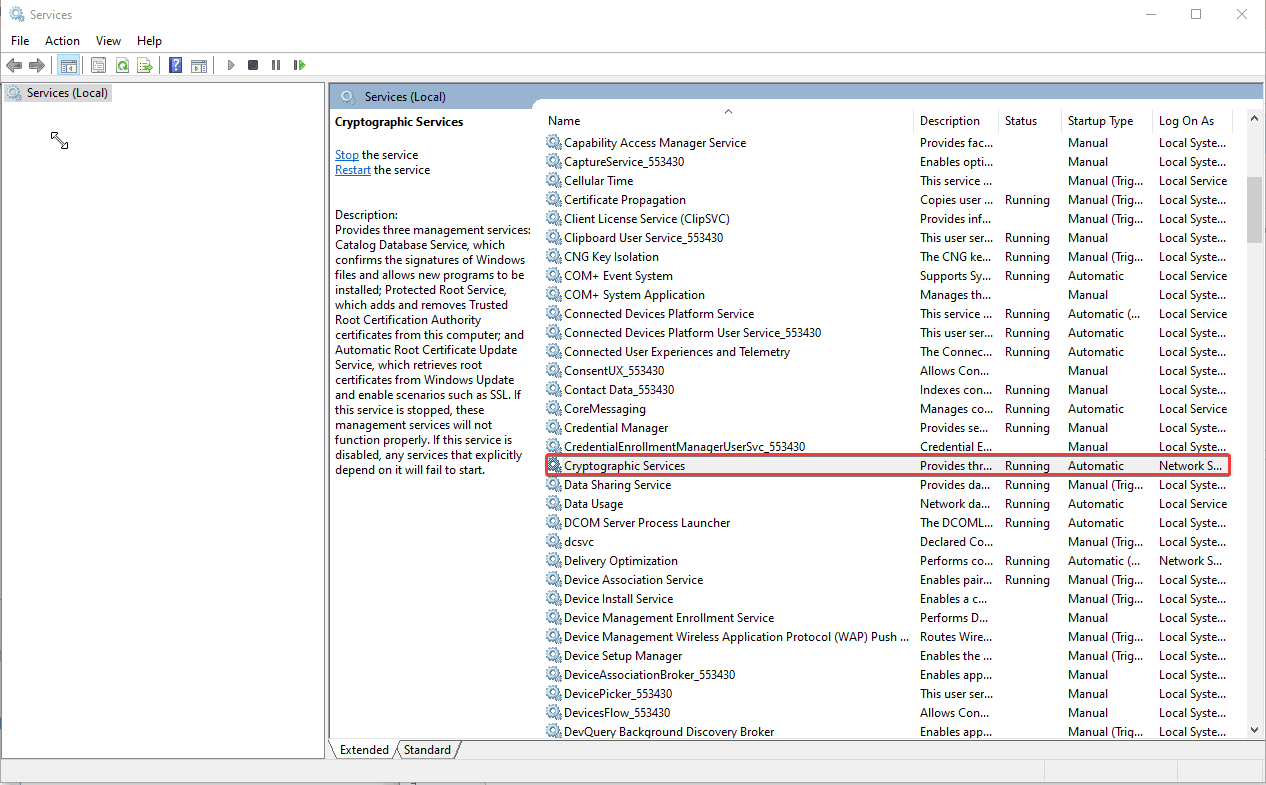Click the Export List toolbar icon
Screen dimensions: 1266x785
(145, 65)
